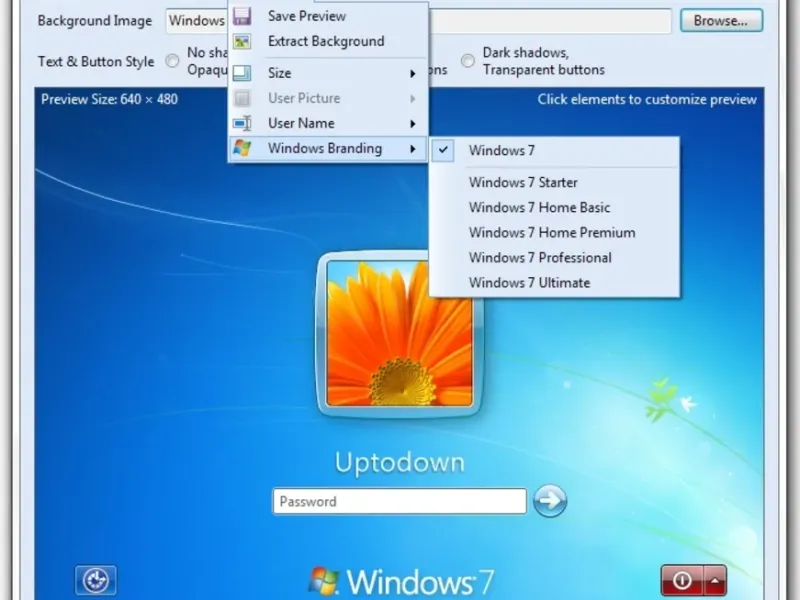Open the Ease of Access button
The width and height of the screenshot is (800, 600).
tap(96, 580)
